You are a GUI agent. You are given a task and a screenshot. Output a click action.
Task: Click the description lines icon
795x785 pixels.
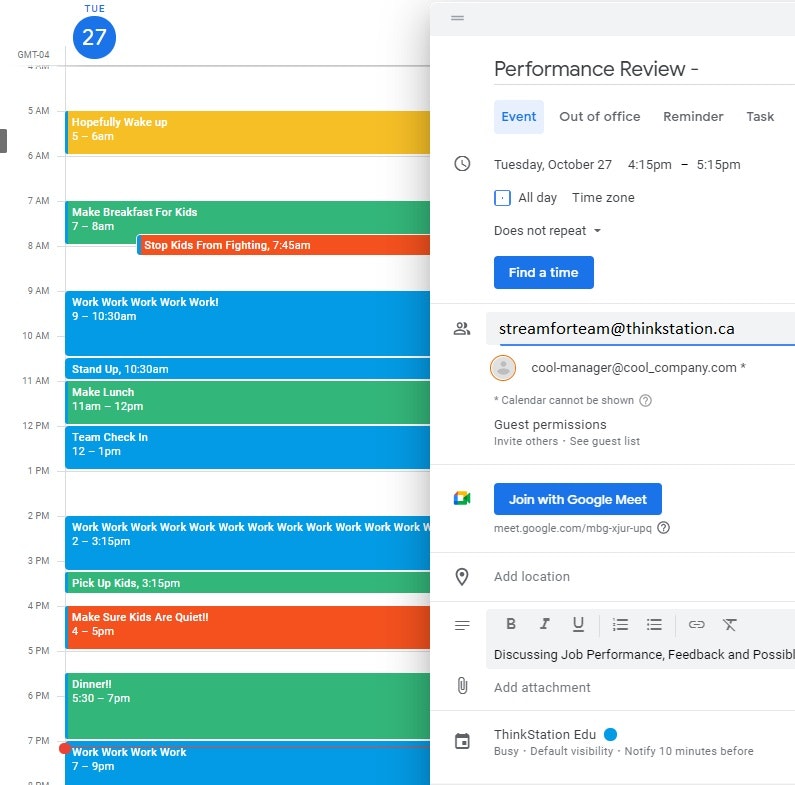[462, 625]
